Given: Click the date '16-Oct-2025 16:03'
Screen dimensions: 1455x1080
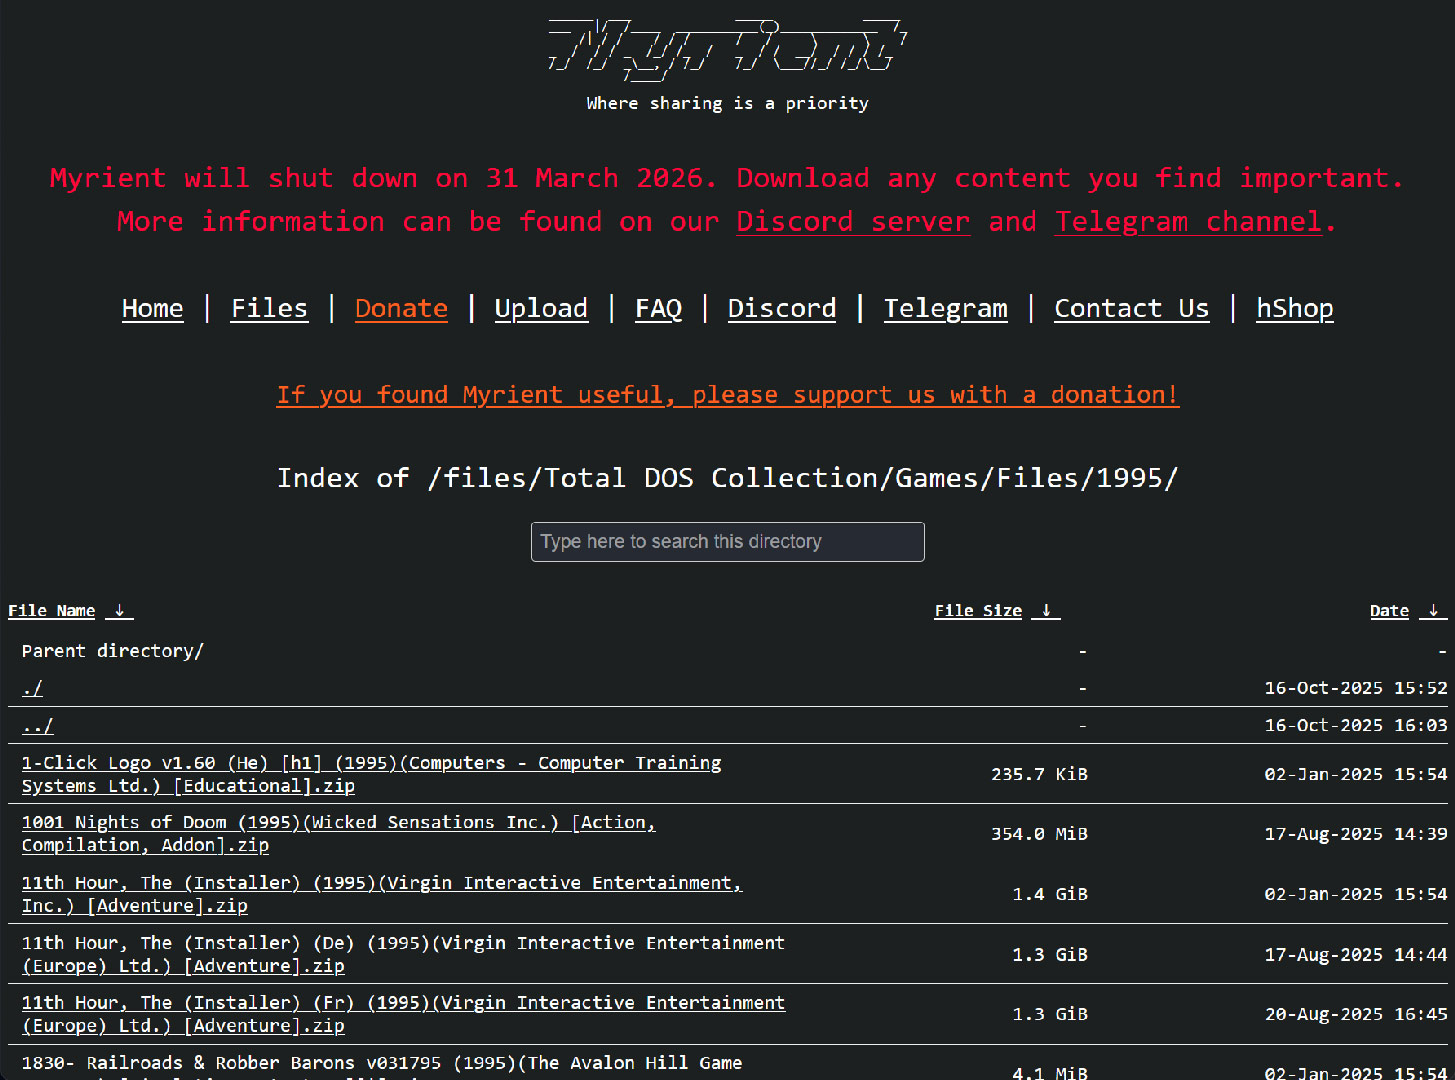Looking at the screenshot, I should tap(1356, 725).
